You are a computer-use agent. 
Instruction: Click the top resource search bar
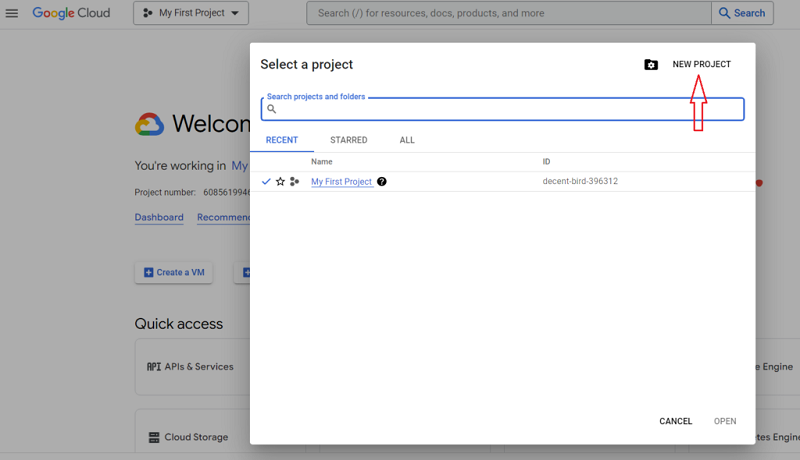coord(508,14)
